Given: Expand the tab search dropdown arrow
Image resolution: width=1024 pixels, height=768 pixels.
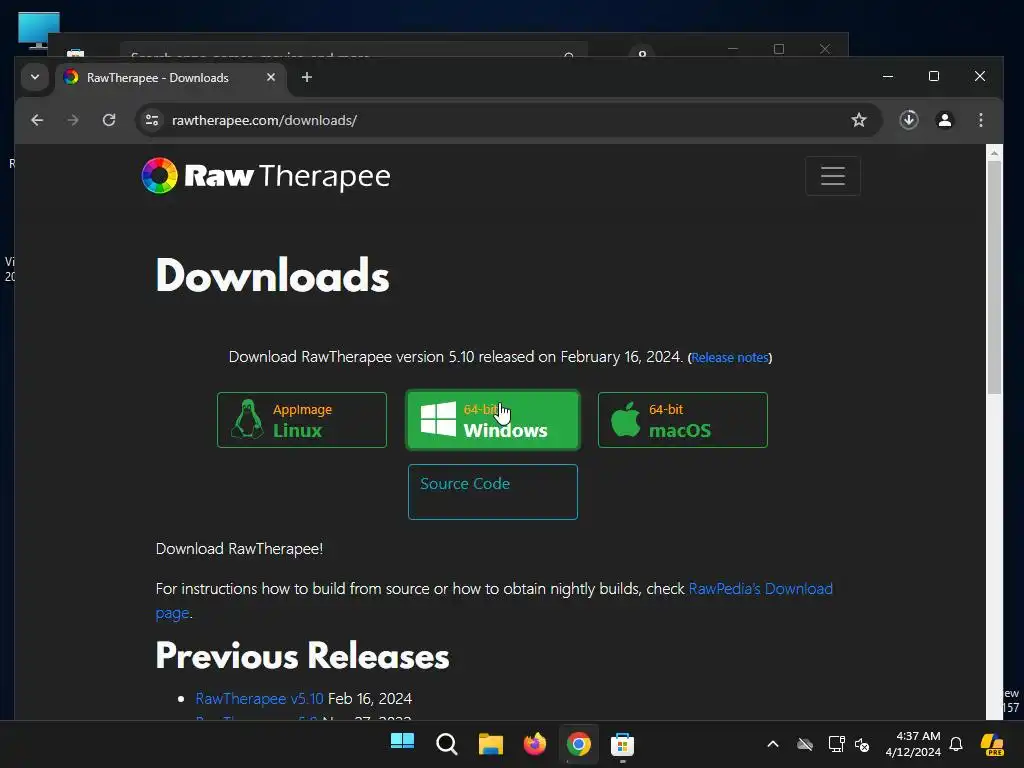Looking at the screenshot, I should click(x=35, y=77).
